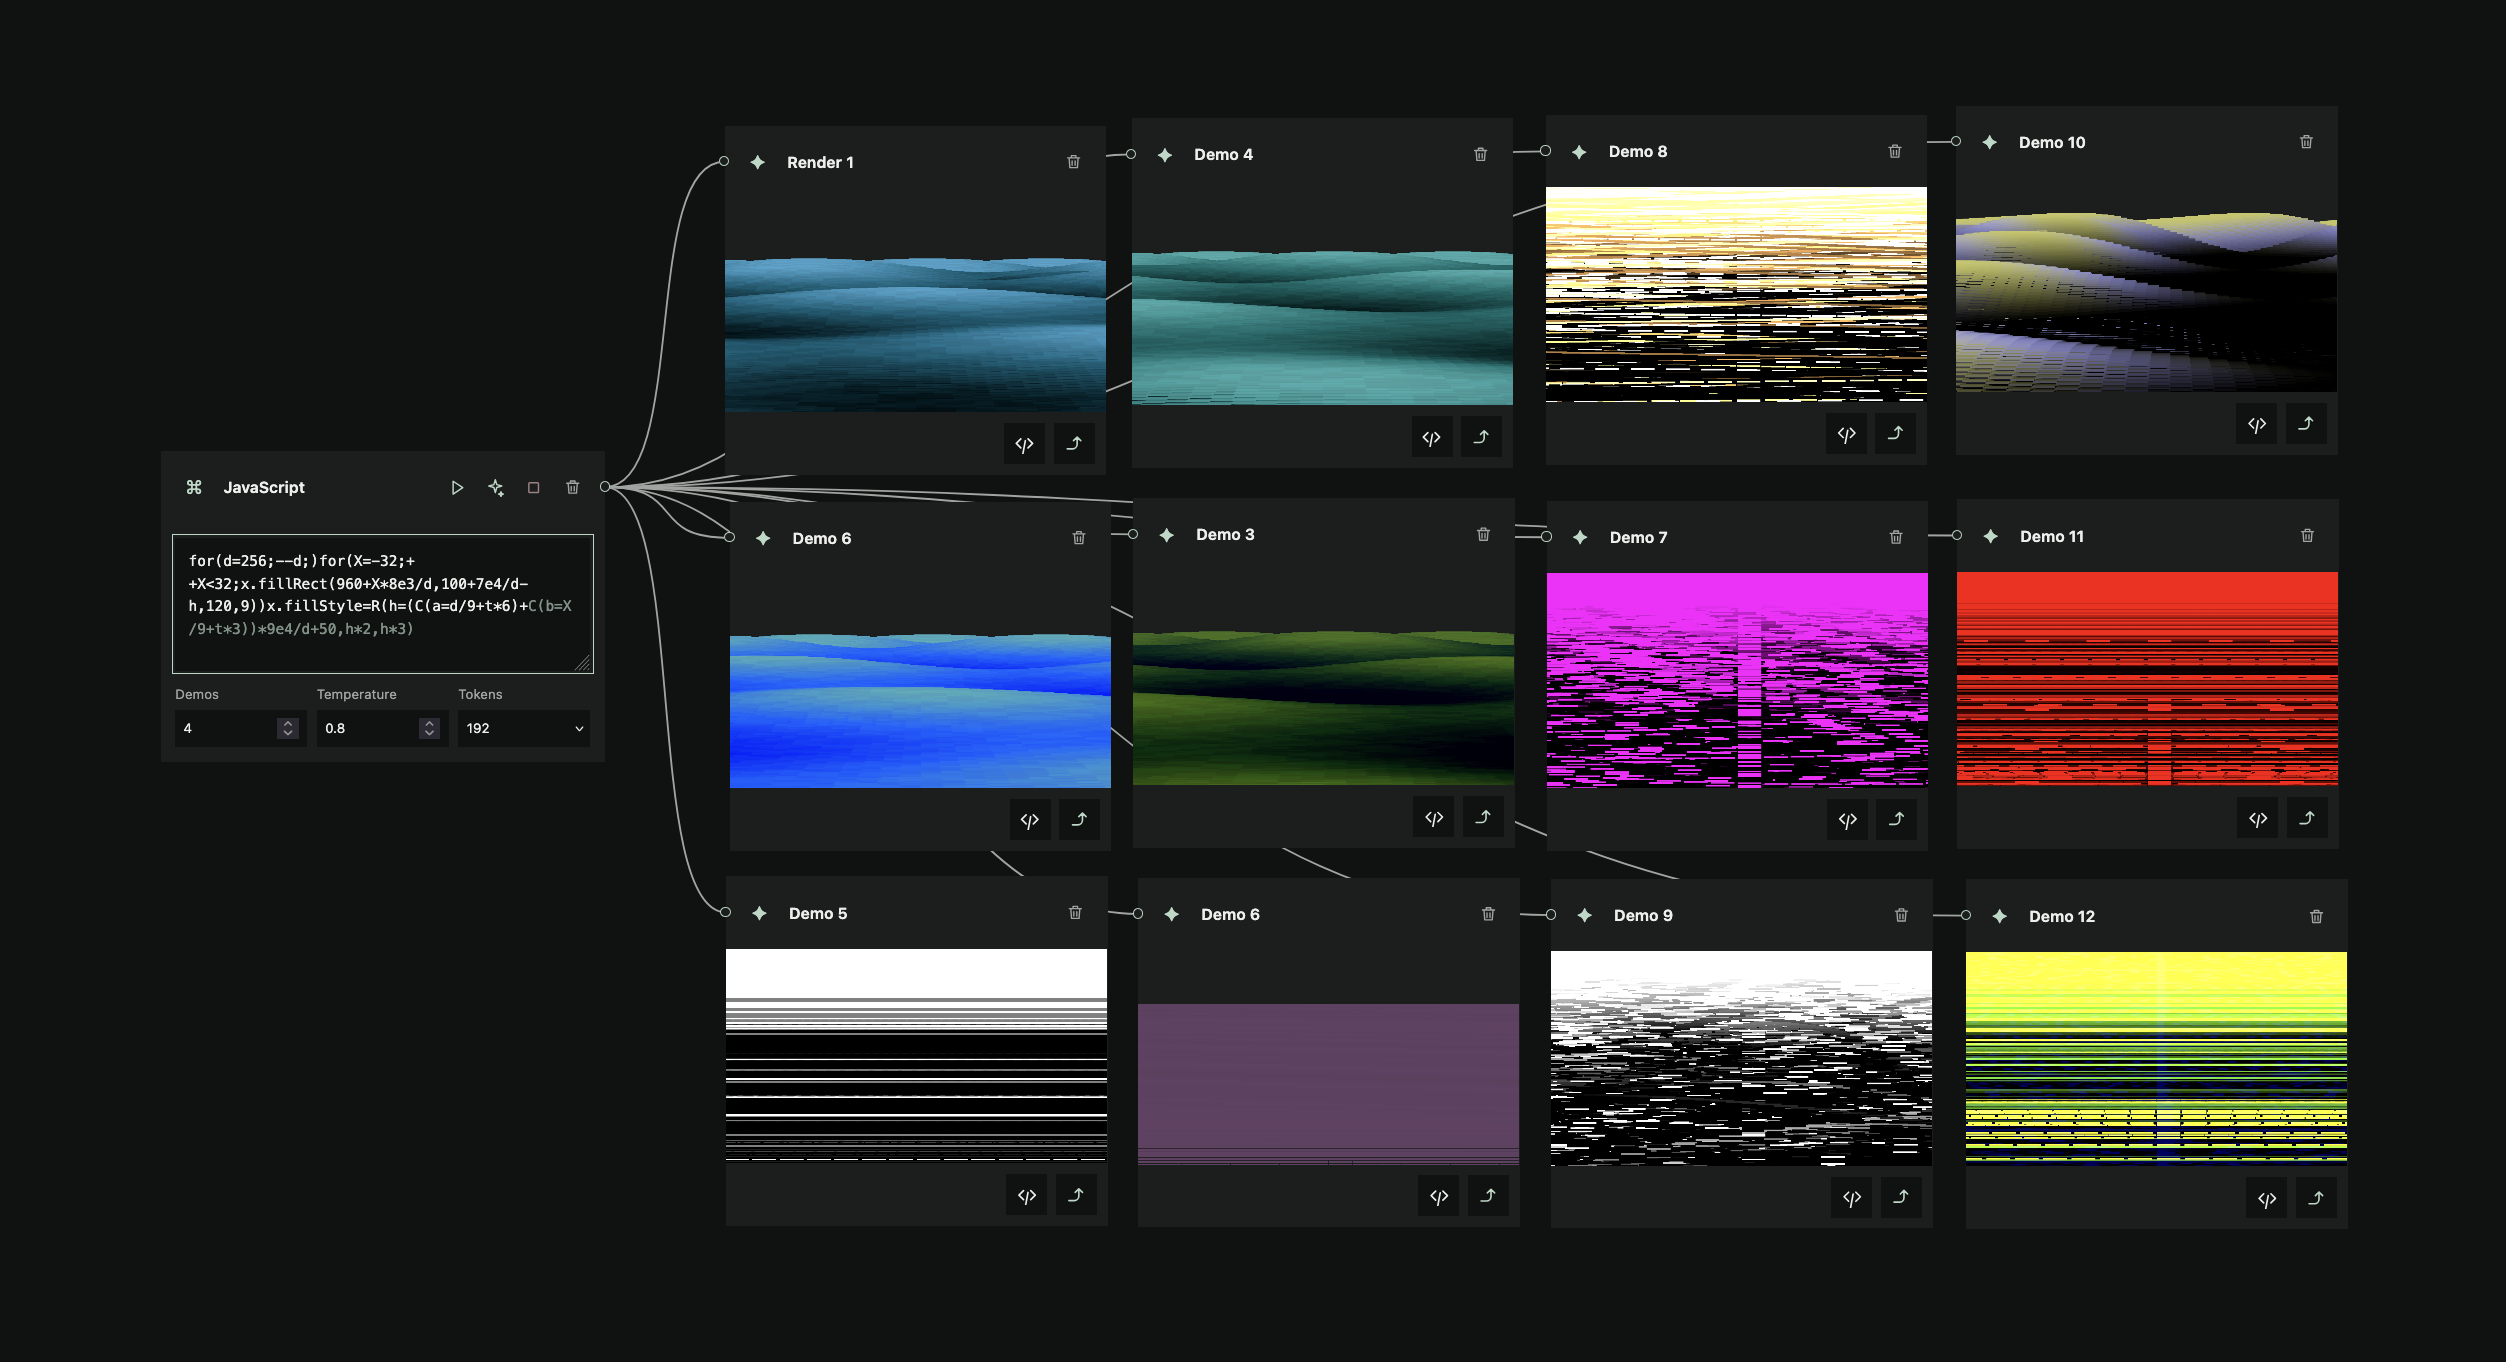Open the Tokens dropdown showing 192
The image size is (2506, 1362).
point(524,728)
